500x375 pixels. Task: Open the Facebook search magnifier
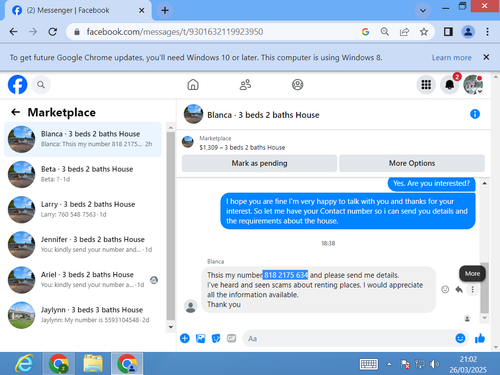(x=41, y=85)
